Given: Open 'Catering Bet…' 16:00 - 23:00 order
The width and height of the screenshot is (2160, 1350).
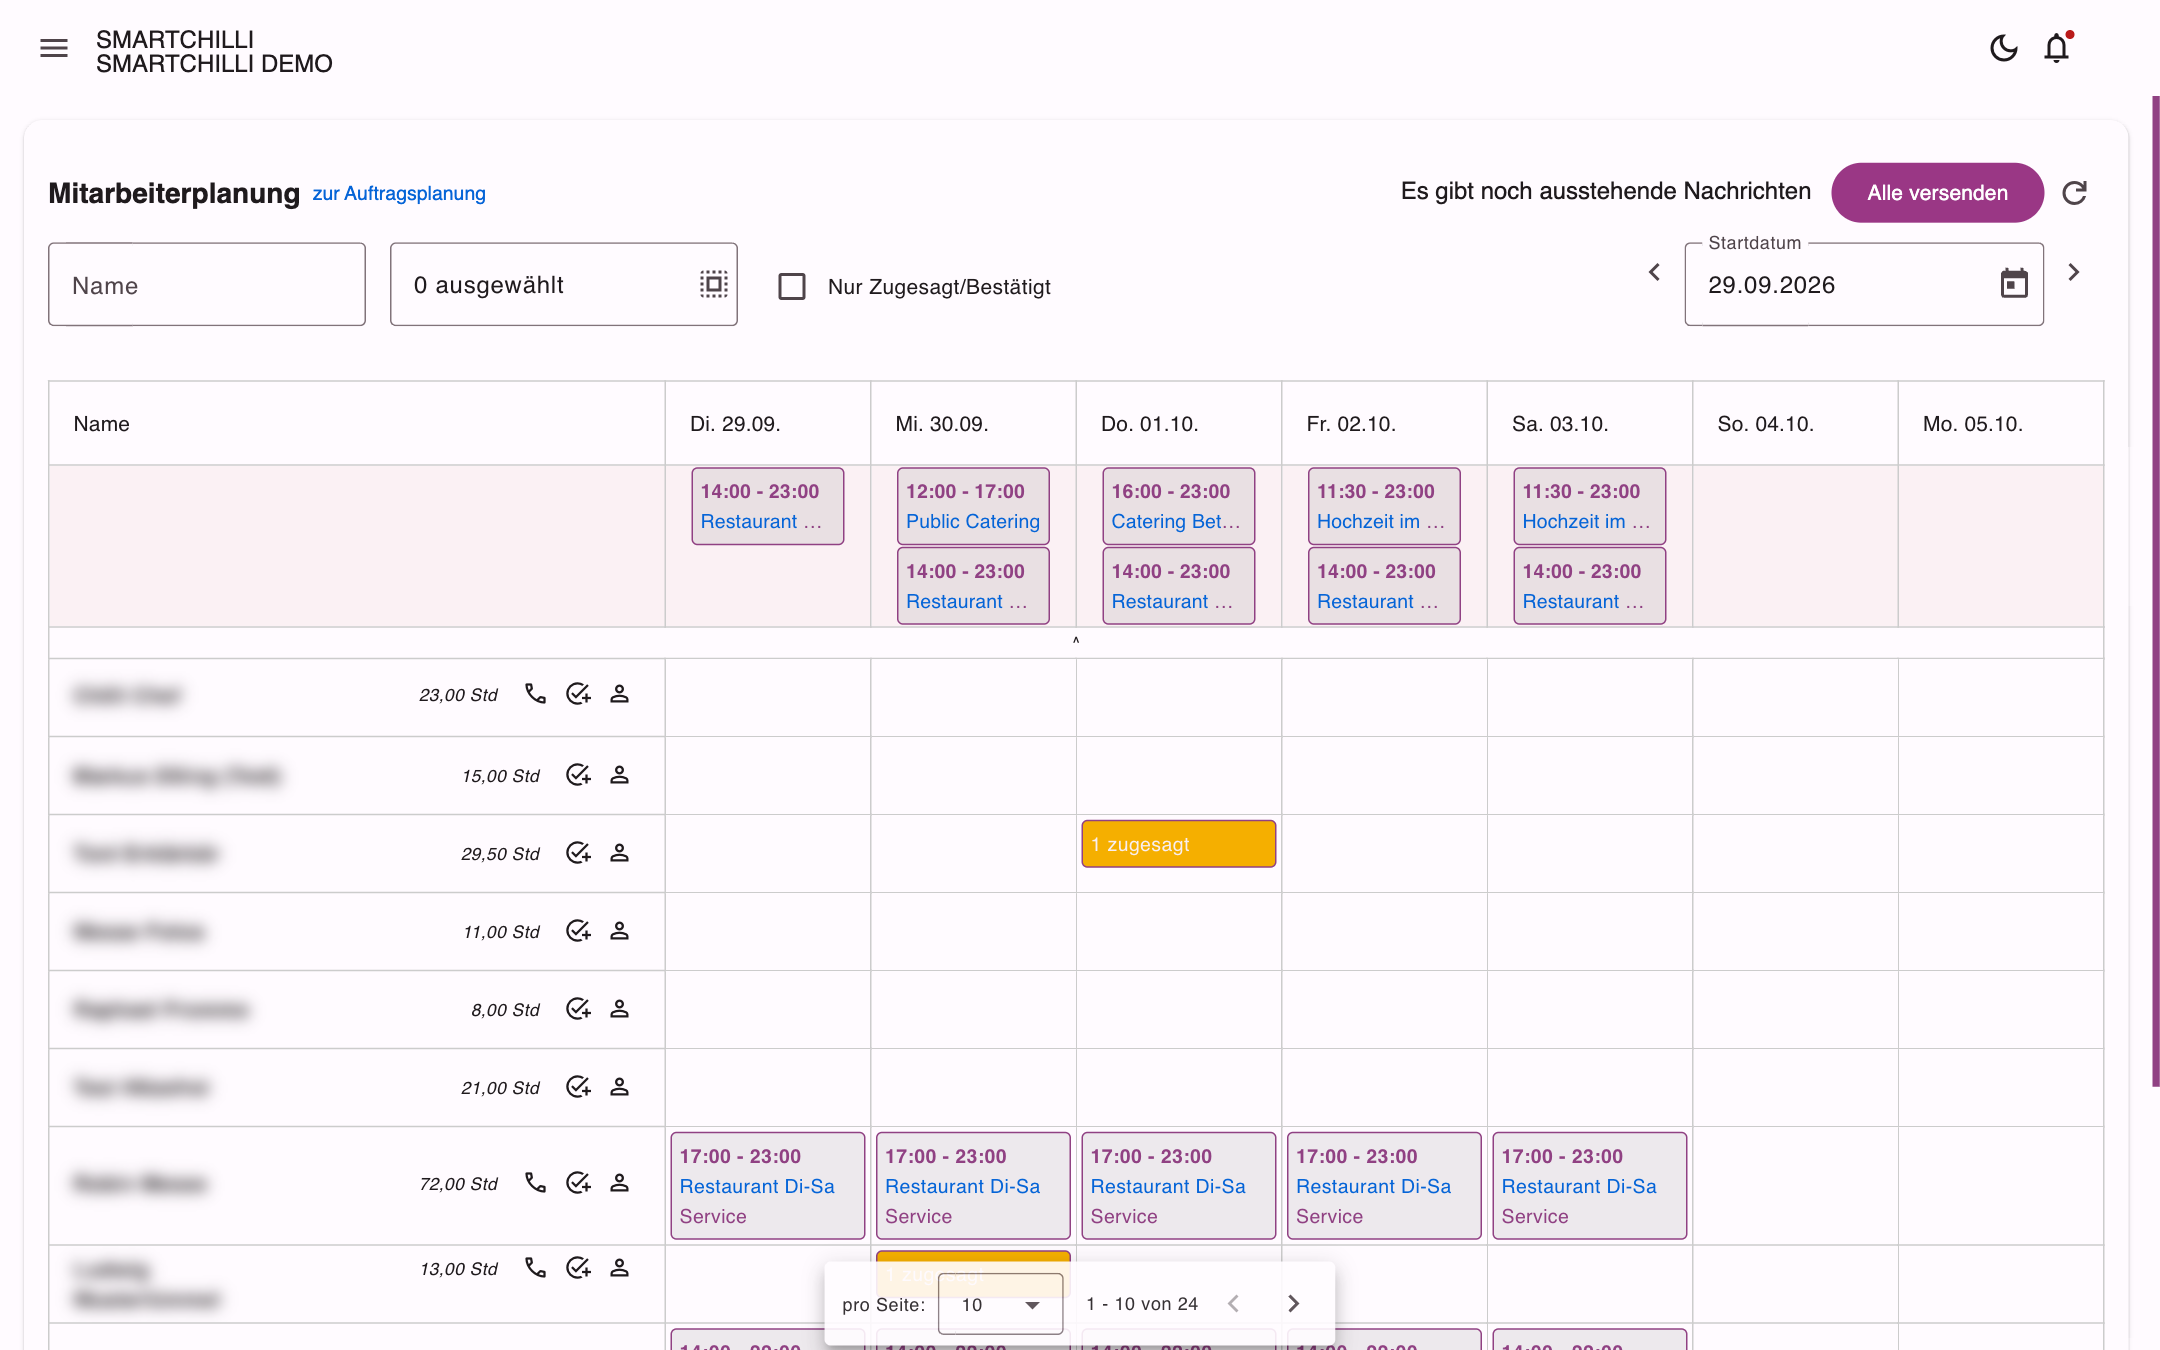Looking at the screenshot, I should click(x=1178, y=506).
